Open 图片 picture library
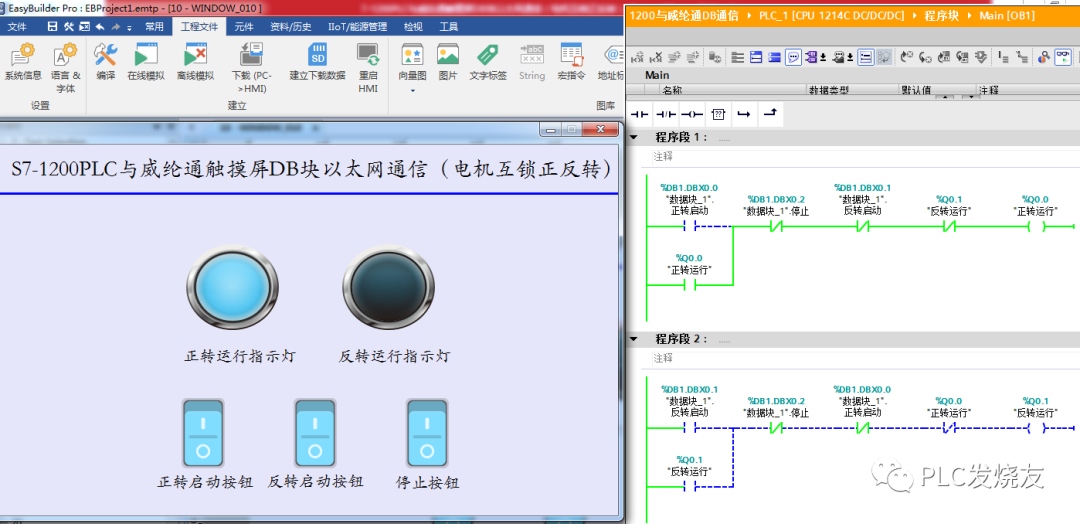Viewport: 1080px width, 524px height. tap(448, 63)
